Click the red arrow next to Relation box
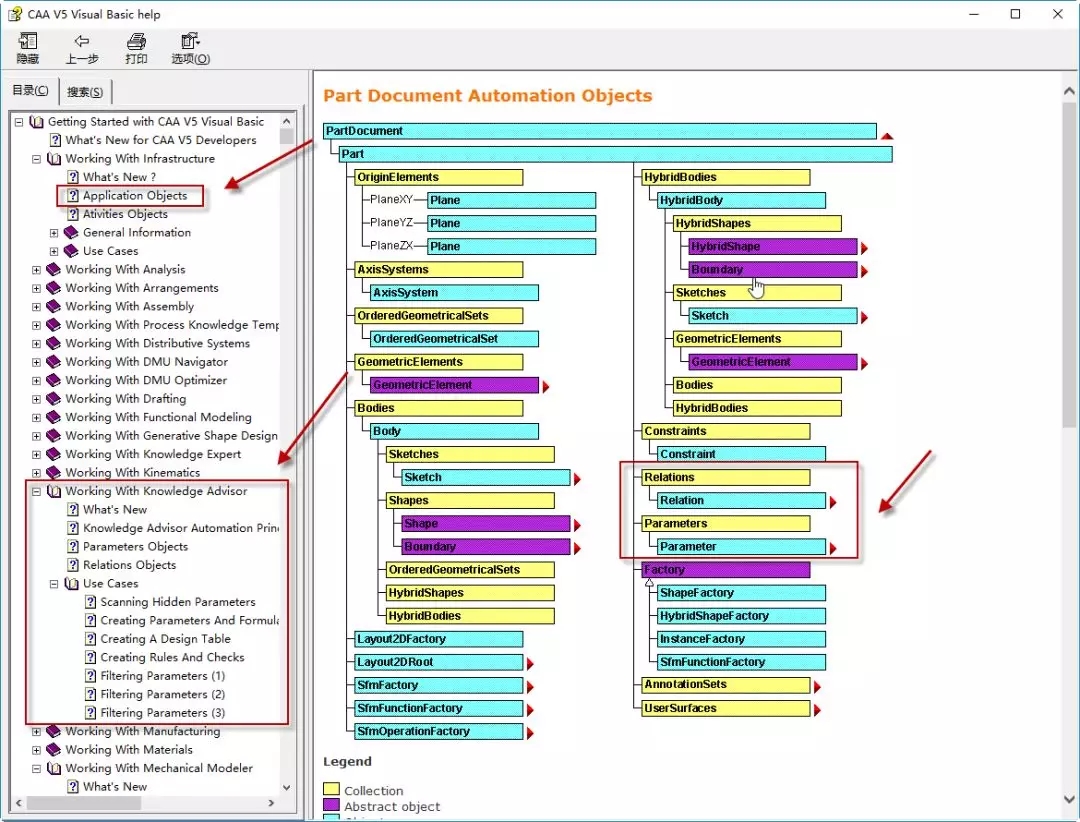1080x822 pixels. click(x=833, y=502)
